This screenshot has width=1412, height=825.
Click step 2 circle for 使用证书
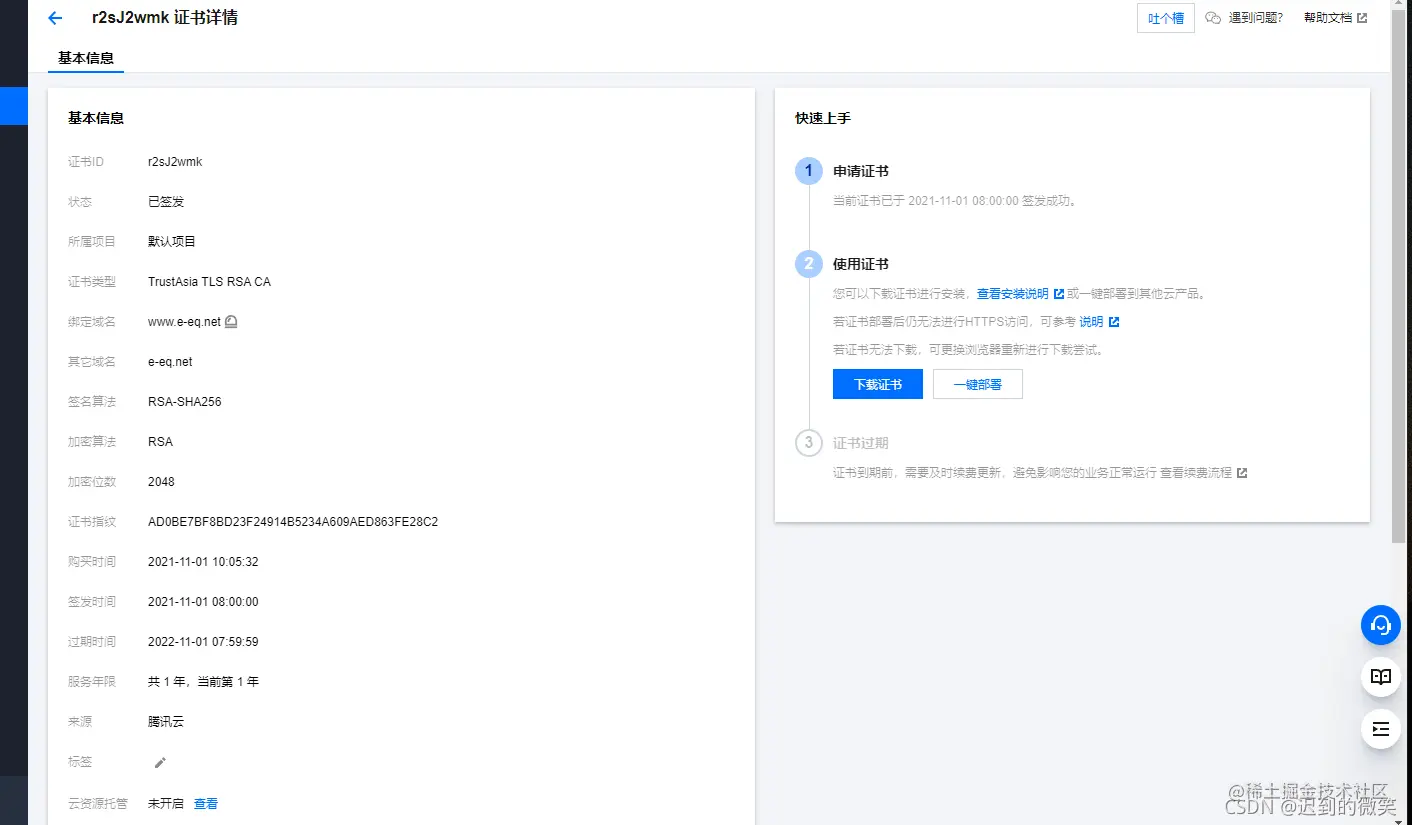809,264
